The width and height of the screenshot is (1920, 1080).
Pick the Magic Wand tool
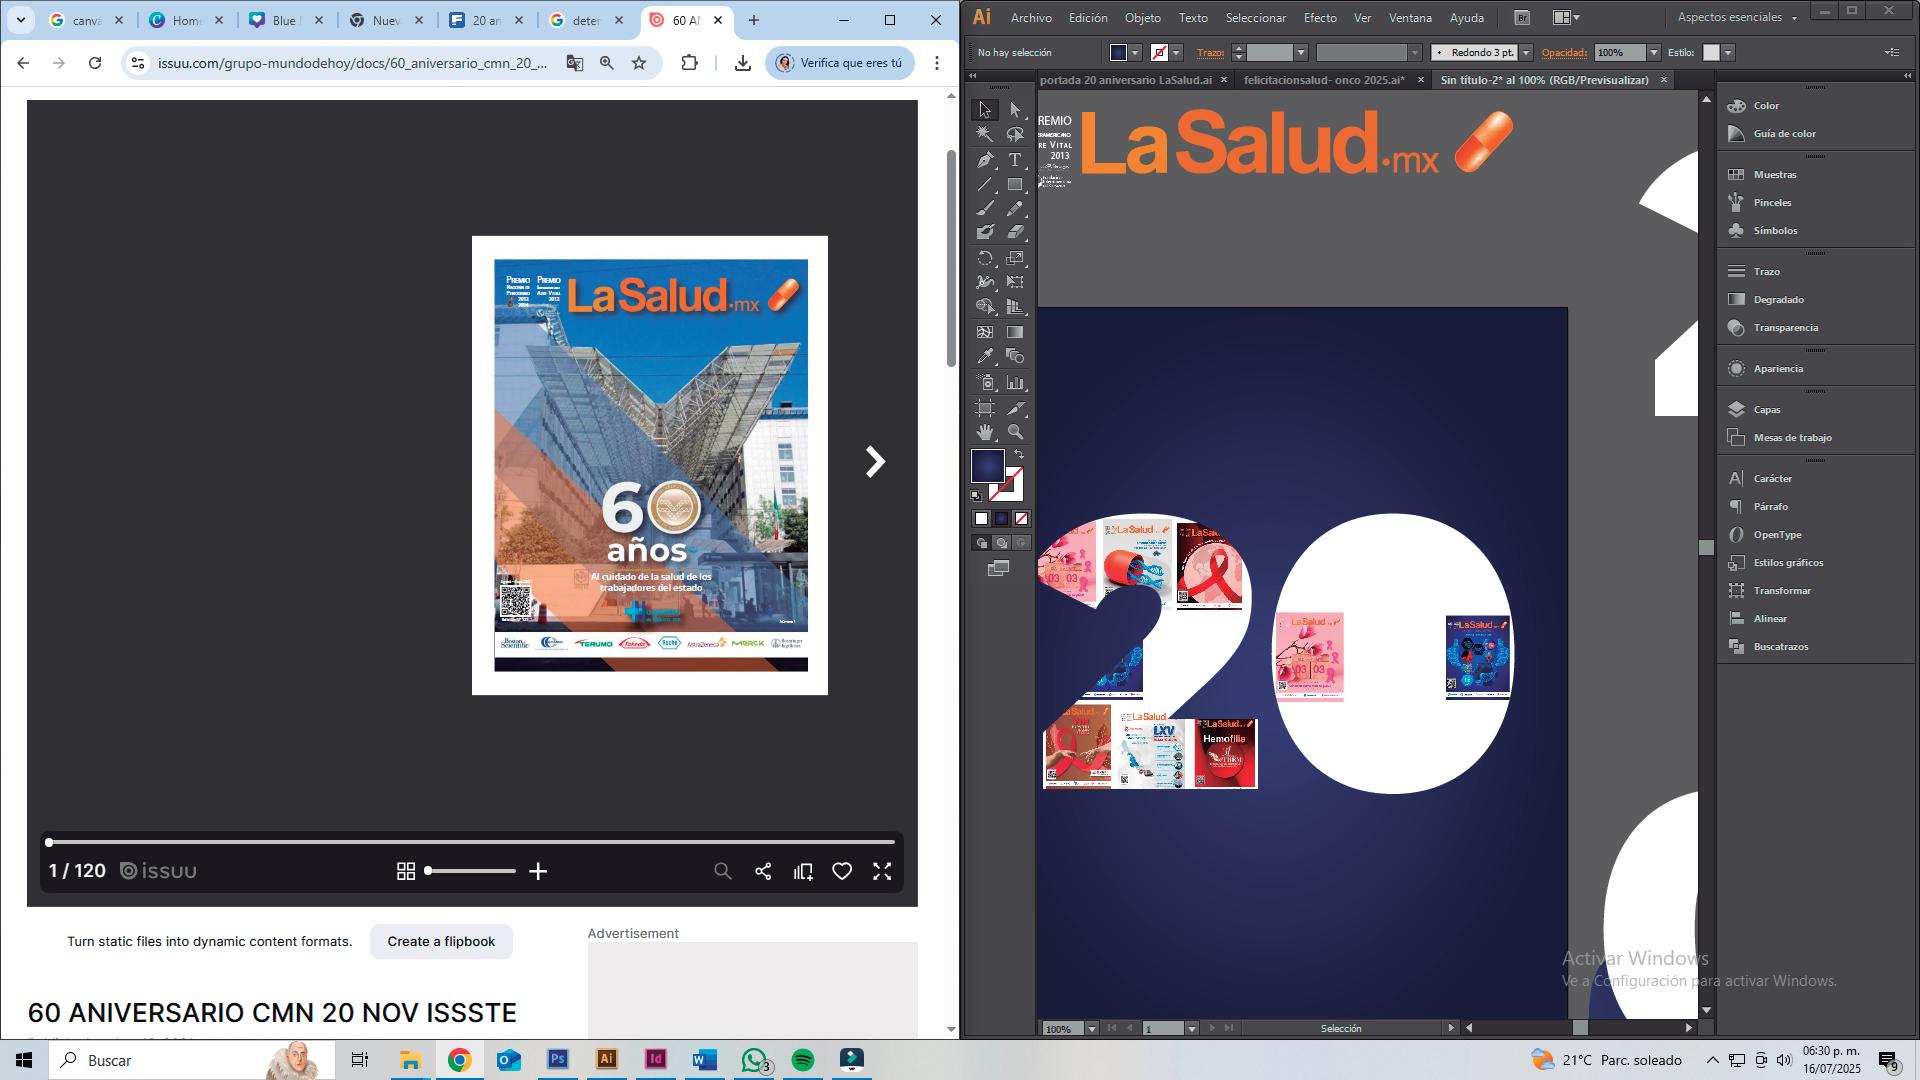(985, 134)
